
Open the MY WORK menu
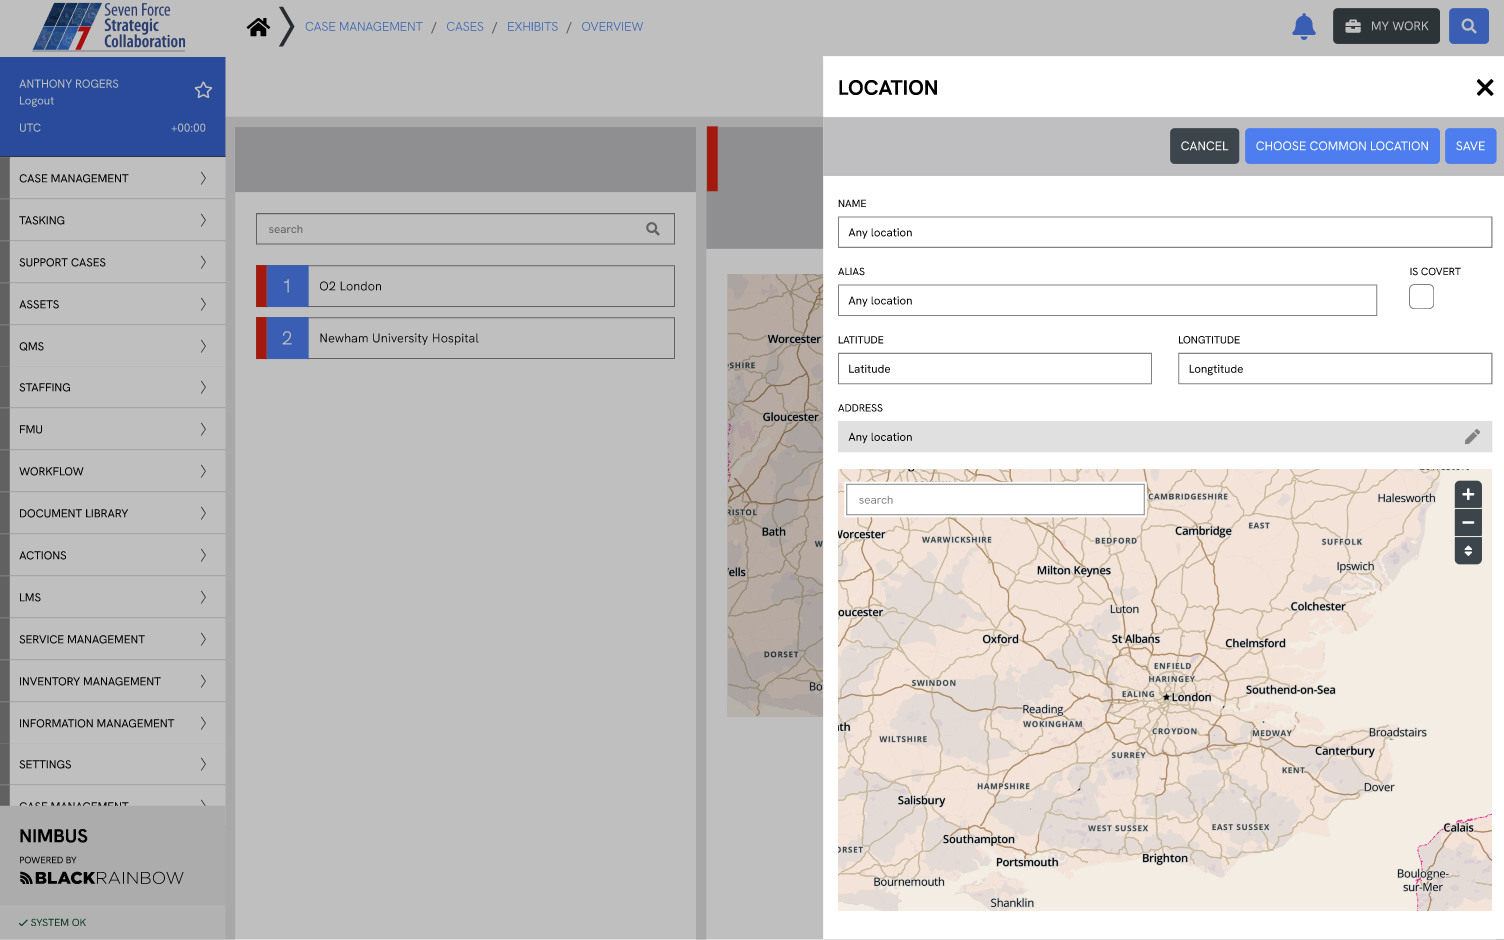pos(1386,26)
